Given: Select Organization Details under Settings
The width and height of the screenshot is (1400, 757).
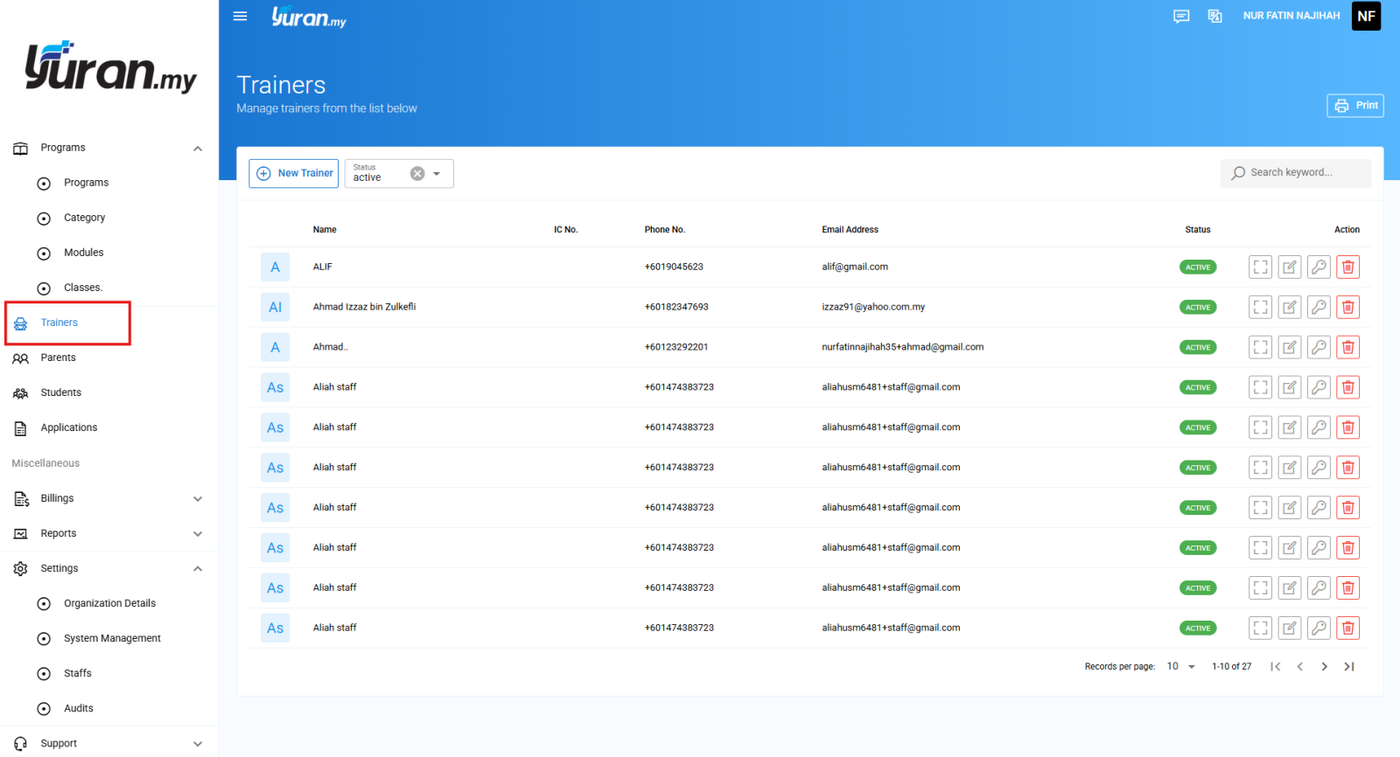Looking at the screenshot, I should (x=109, y=603).
